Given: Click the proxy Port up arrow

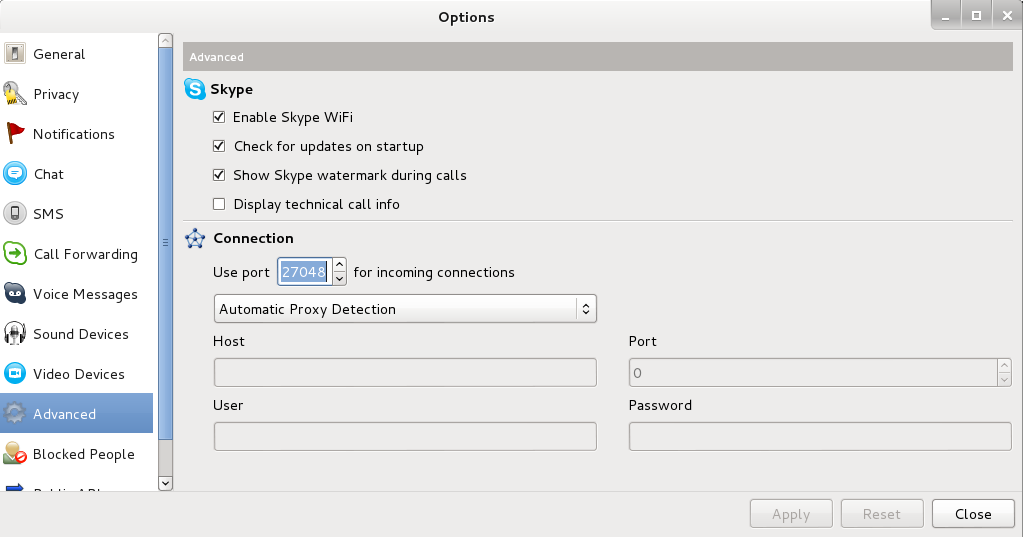Looking at the screenshot, I should point(1005,365).
